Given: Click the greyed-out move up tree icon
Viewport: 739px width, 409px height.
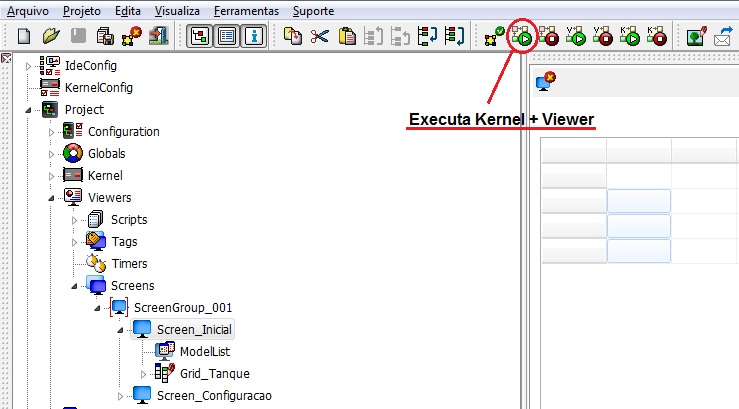Looking at the screenshot, I should 374,36.
